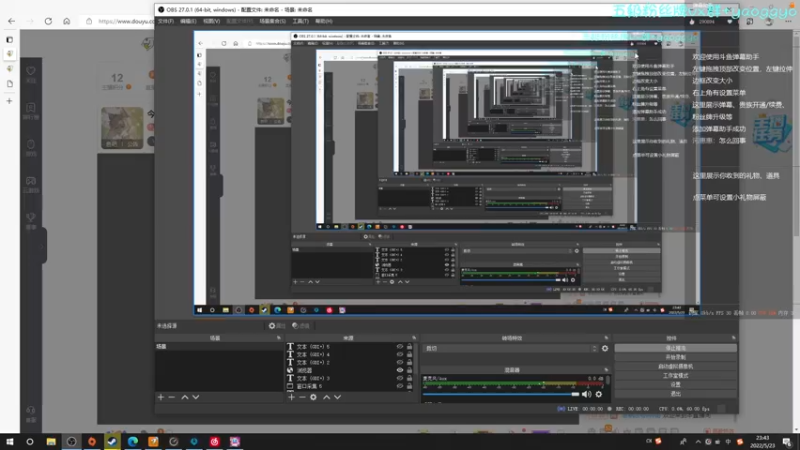
Task: Add a new scene with plus icon
Action: pyautogui.click(x=161, y=397)
